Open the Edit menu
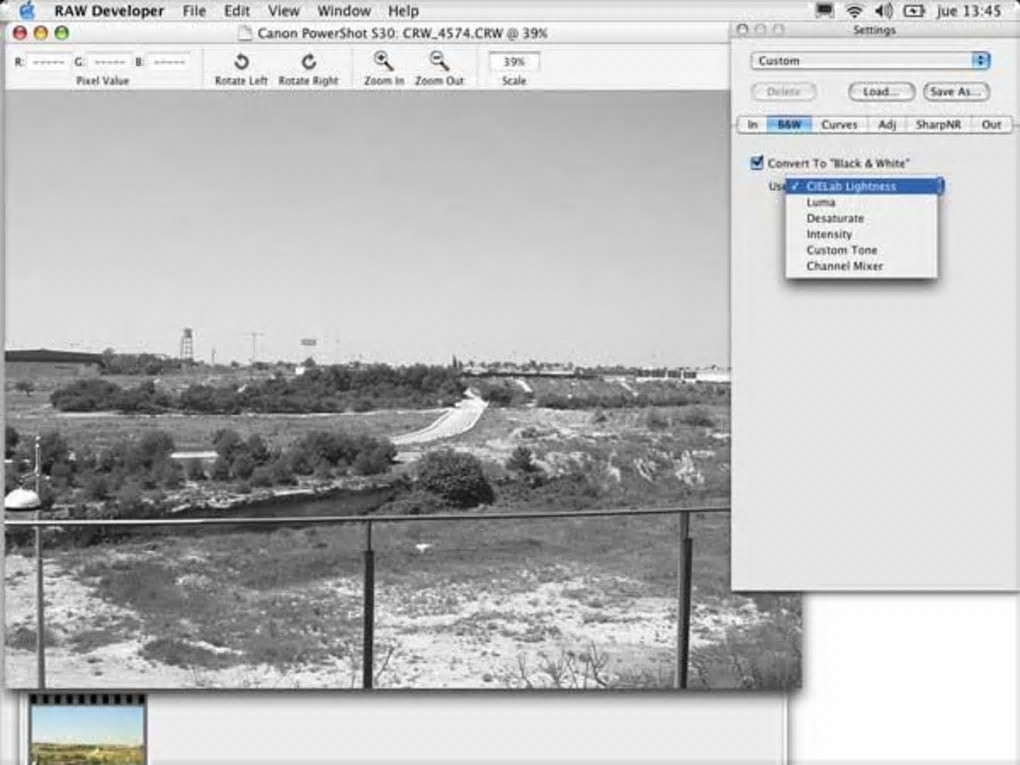 237,11
